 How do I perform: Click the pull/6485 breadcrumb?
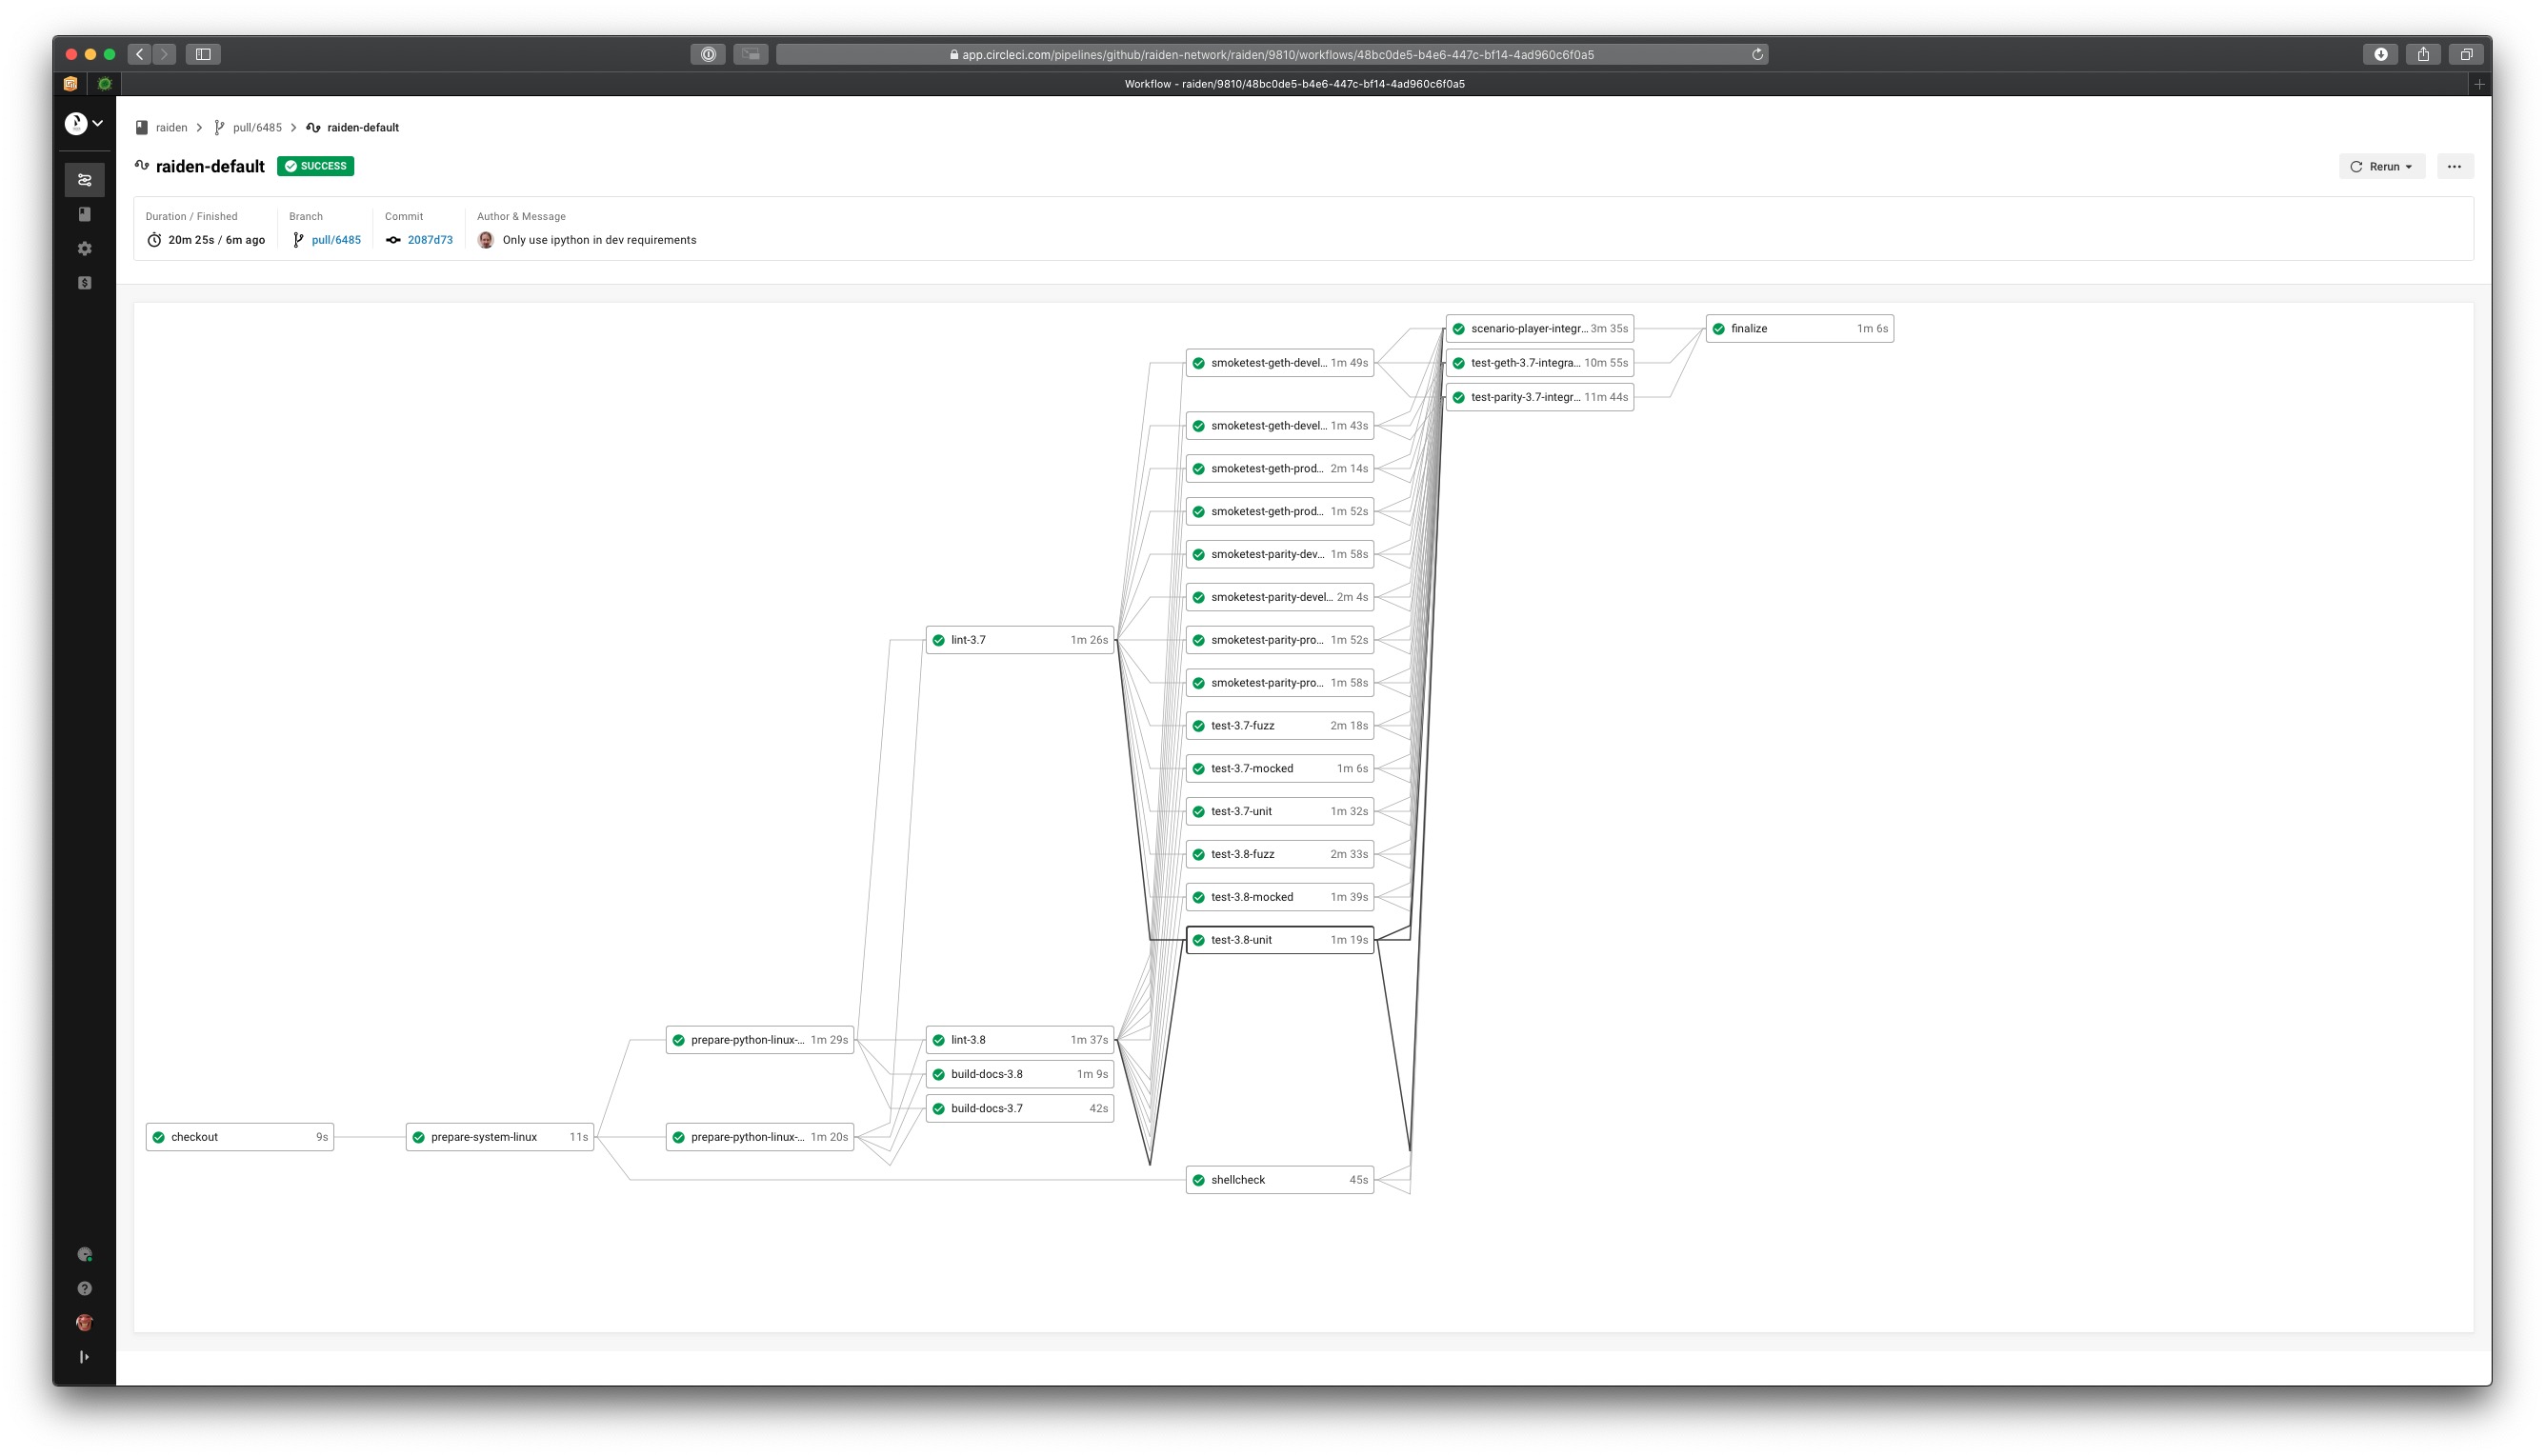point(257,127)
